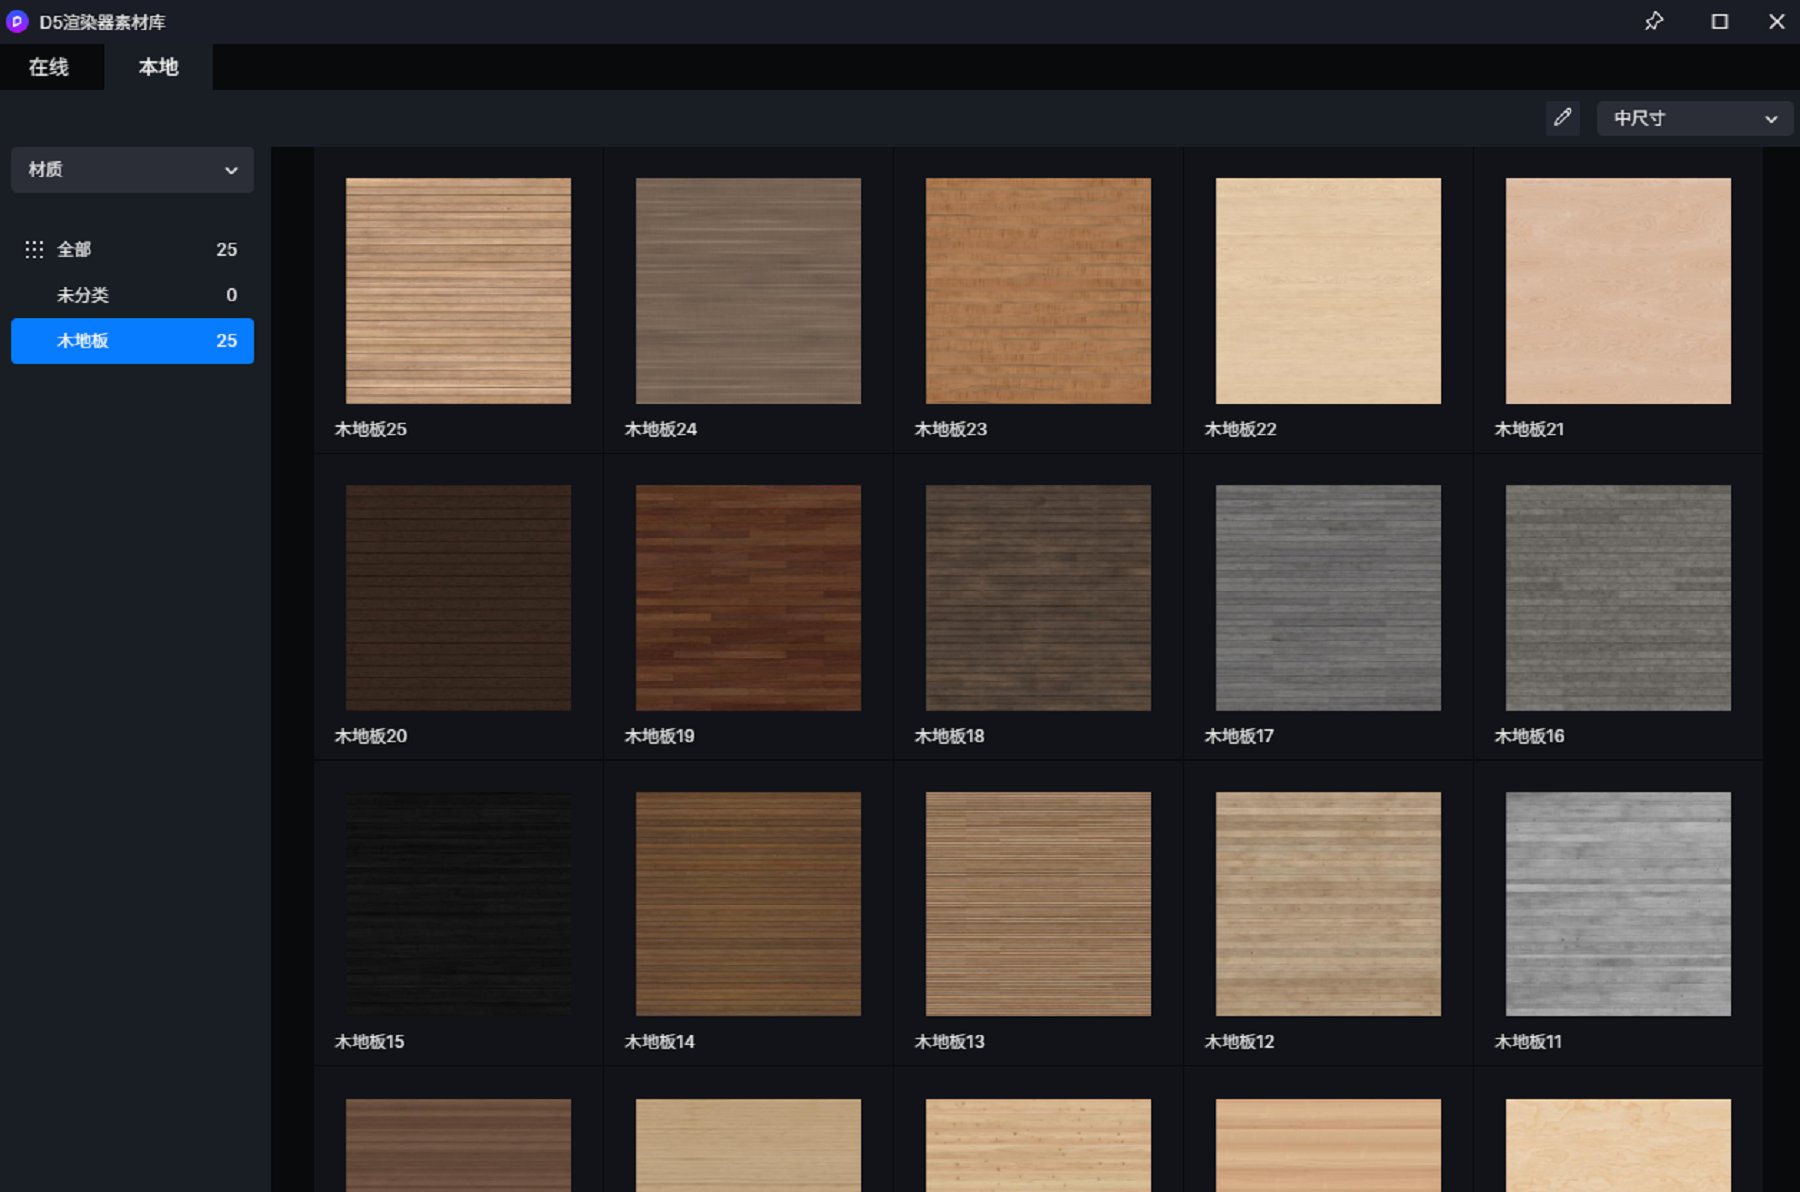1800x1192 pixels.
Task: Select the 全部 category
Action: [132, 249]
